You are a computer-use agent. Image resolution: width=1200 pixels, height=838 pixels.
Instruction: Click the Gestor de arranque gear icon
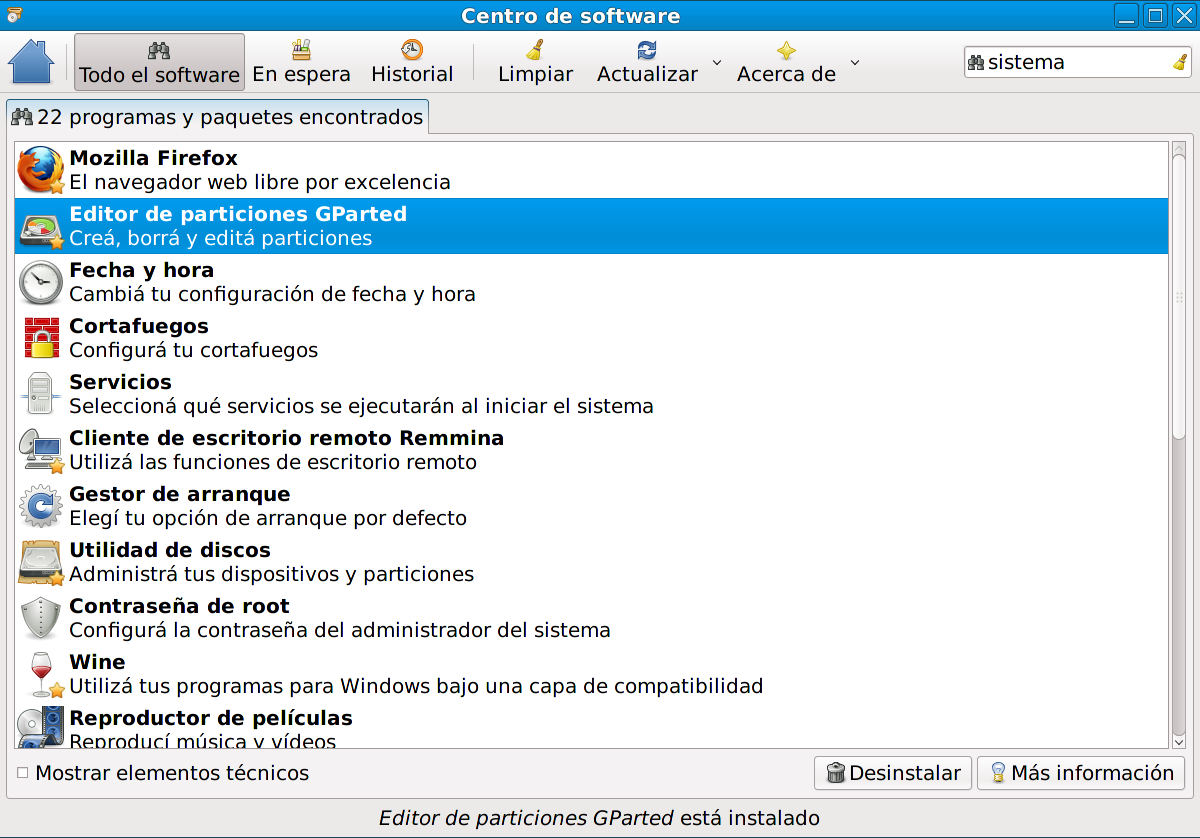41,506
